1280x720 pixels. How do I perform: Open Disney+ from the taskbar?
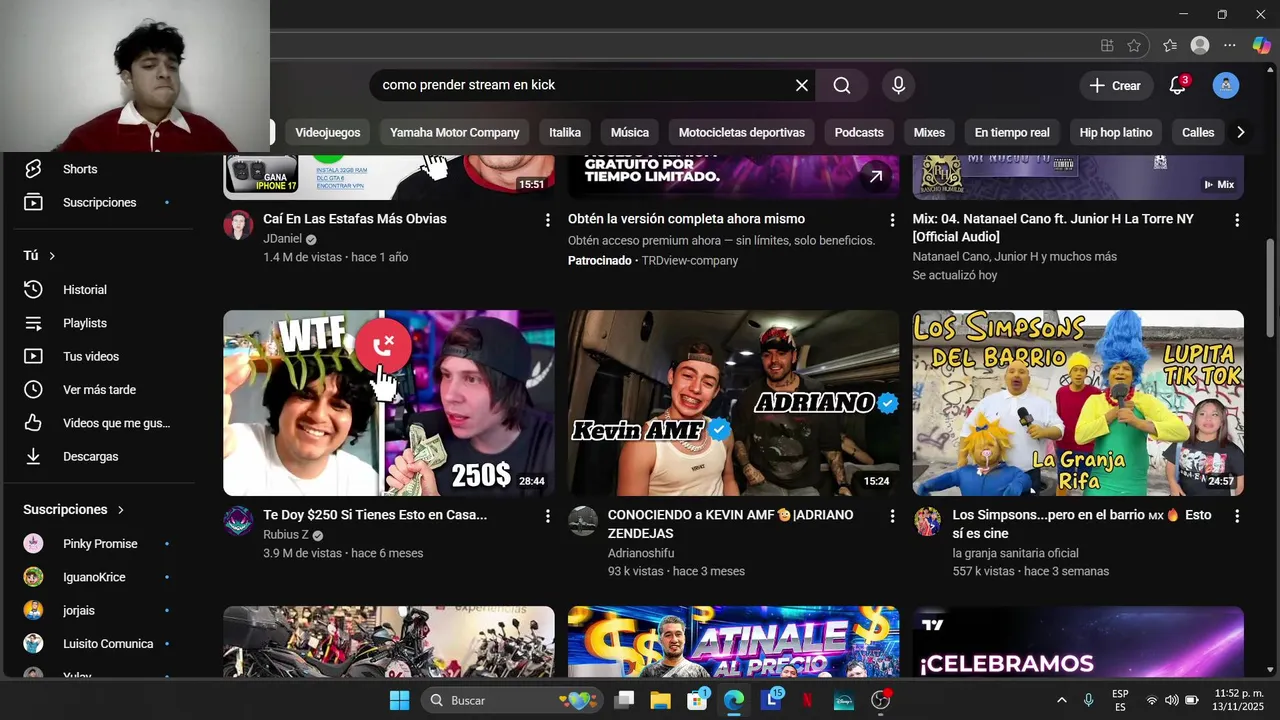pos(843,700)
